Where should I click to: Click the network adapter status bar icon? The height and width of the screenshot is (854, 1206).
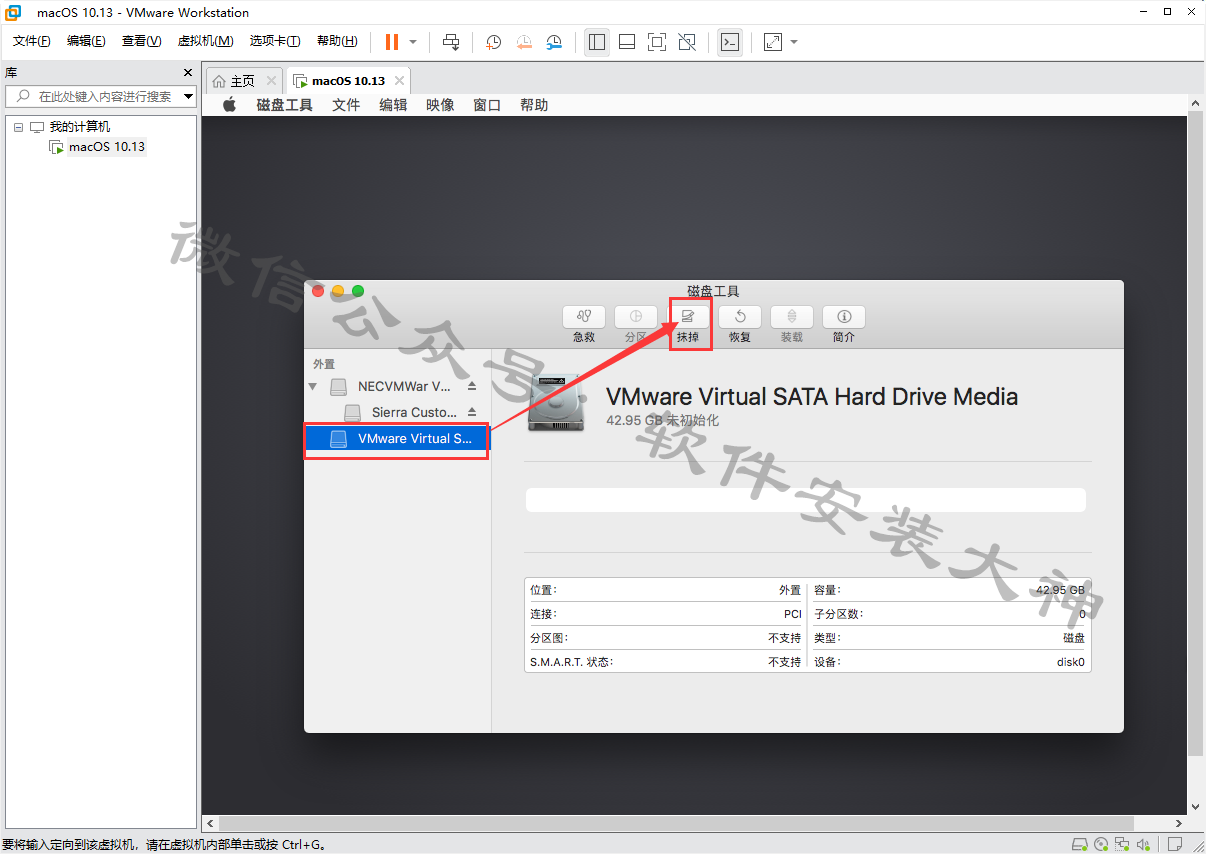tap(1122, 845)
